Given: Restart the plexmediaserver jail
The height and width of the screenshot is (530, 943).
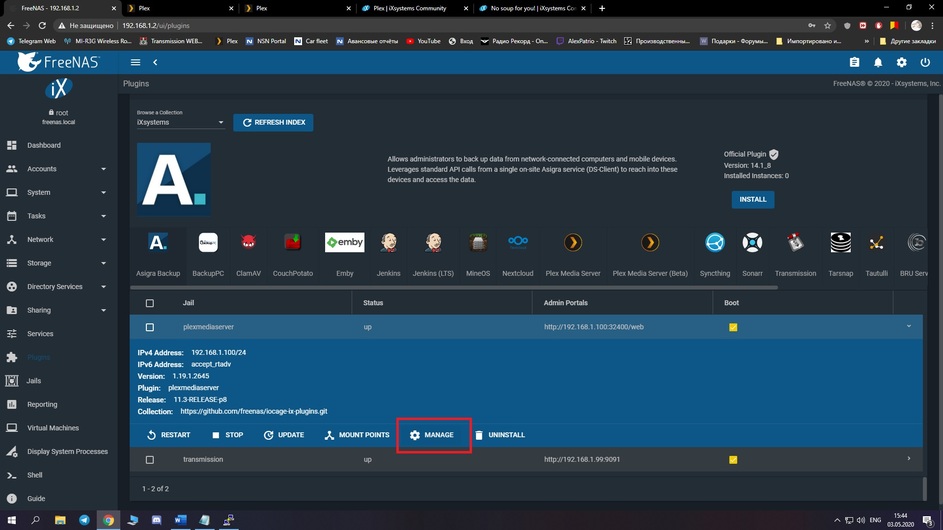Looking at the screenshot, I should [168, 434].
